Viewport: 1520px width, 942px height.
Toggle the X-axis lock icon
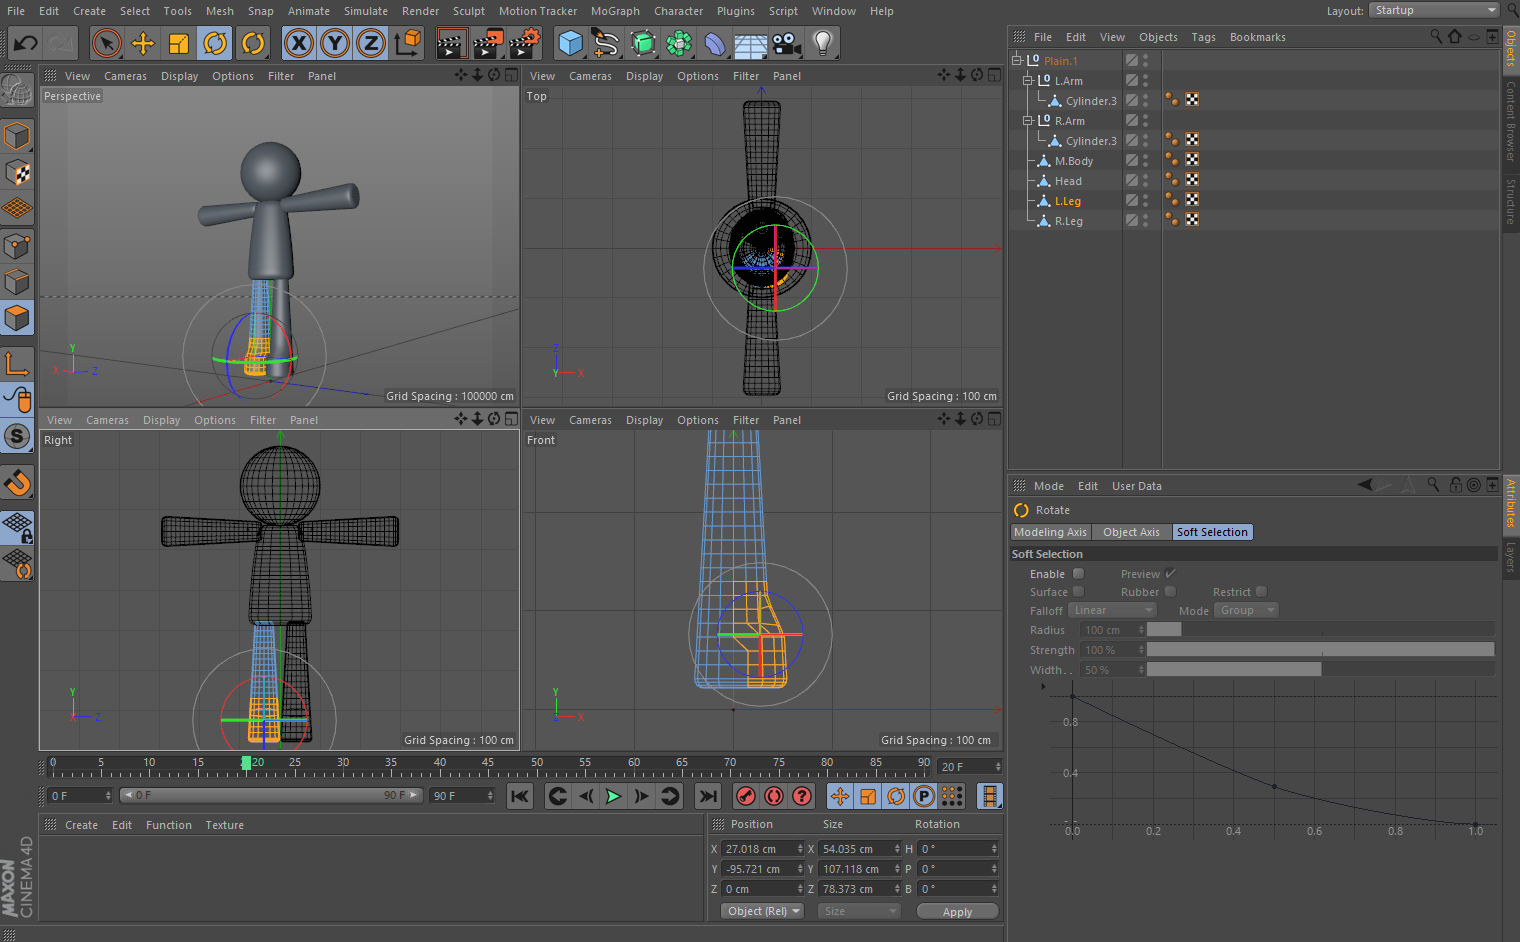298,43
